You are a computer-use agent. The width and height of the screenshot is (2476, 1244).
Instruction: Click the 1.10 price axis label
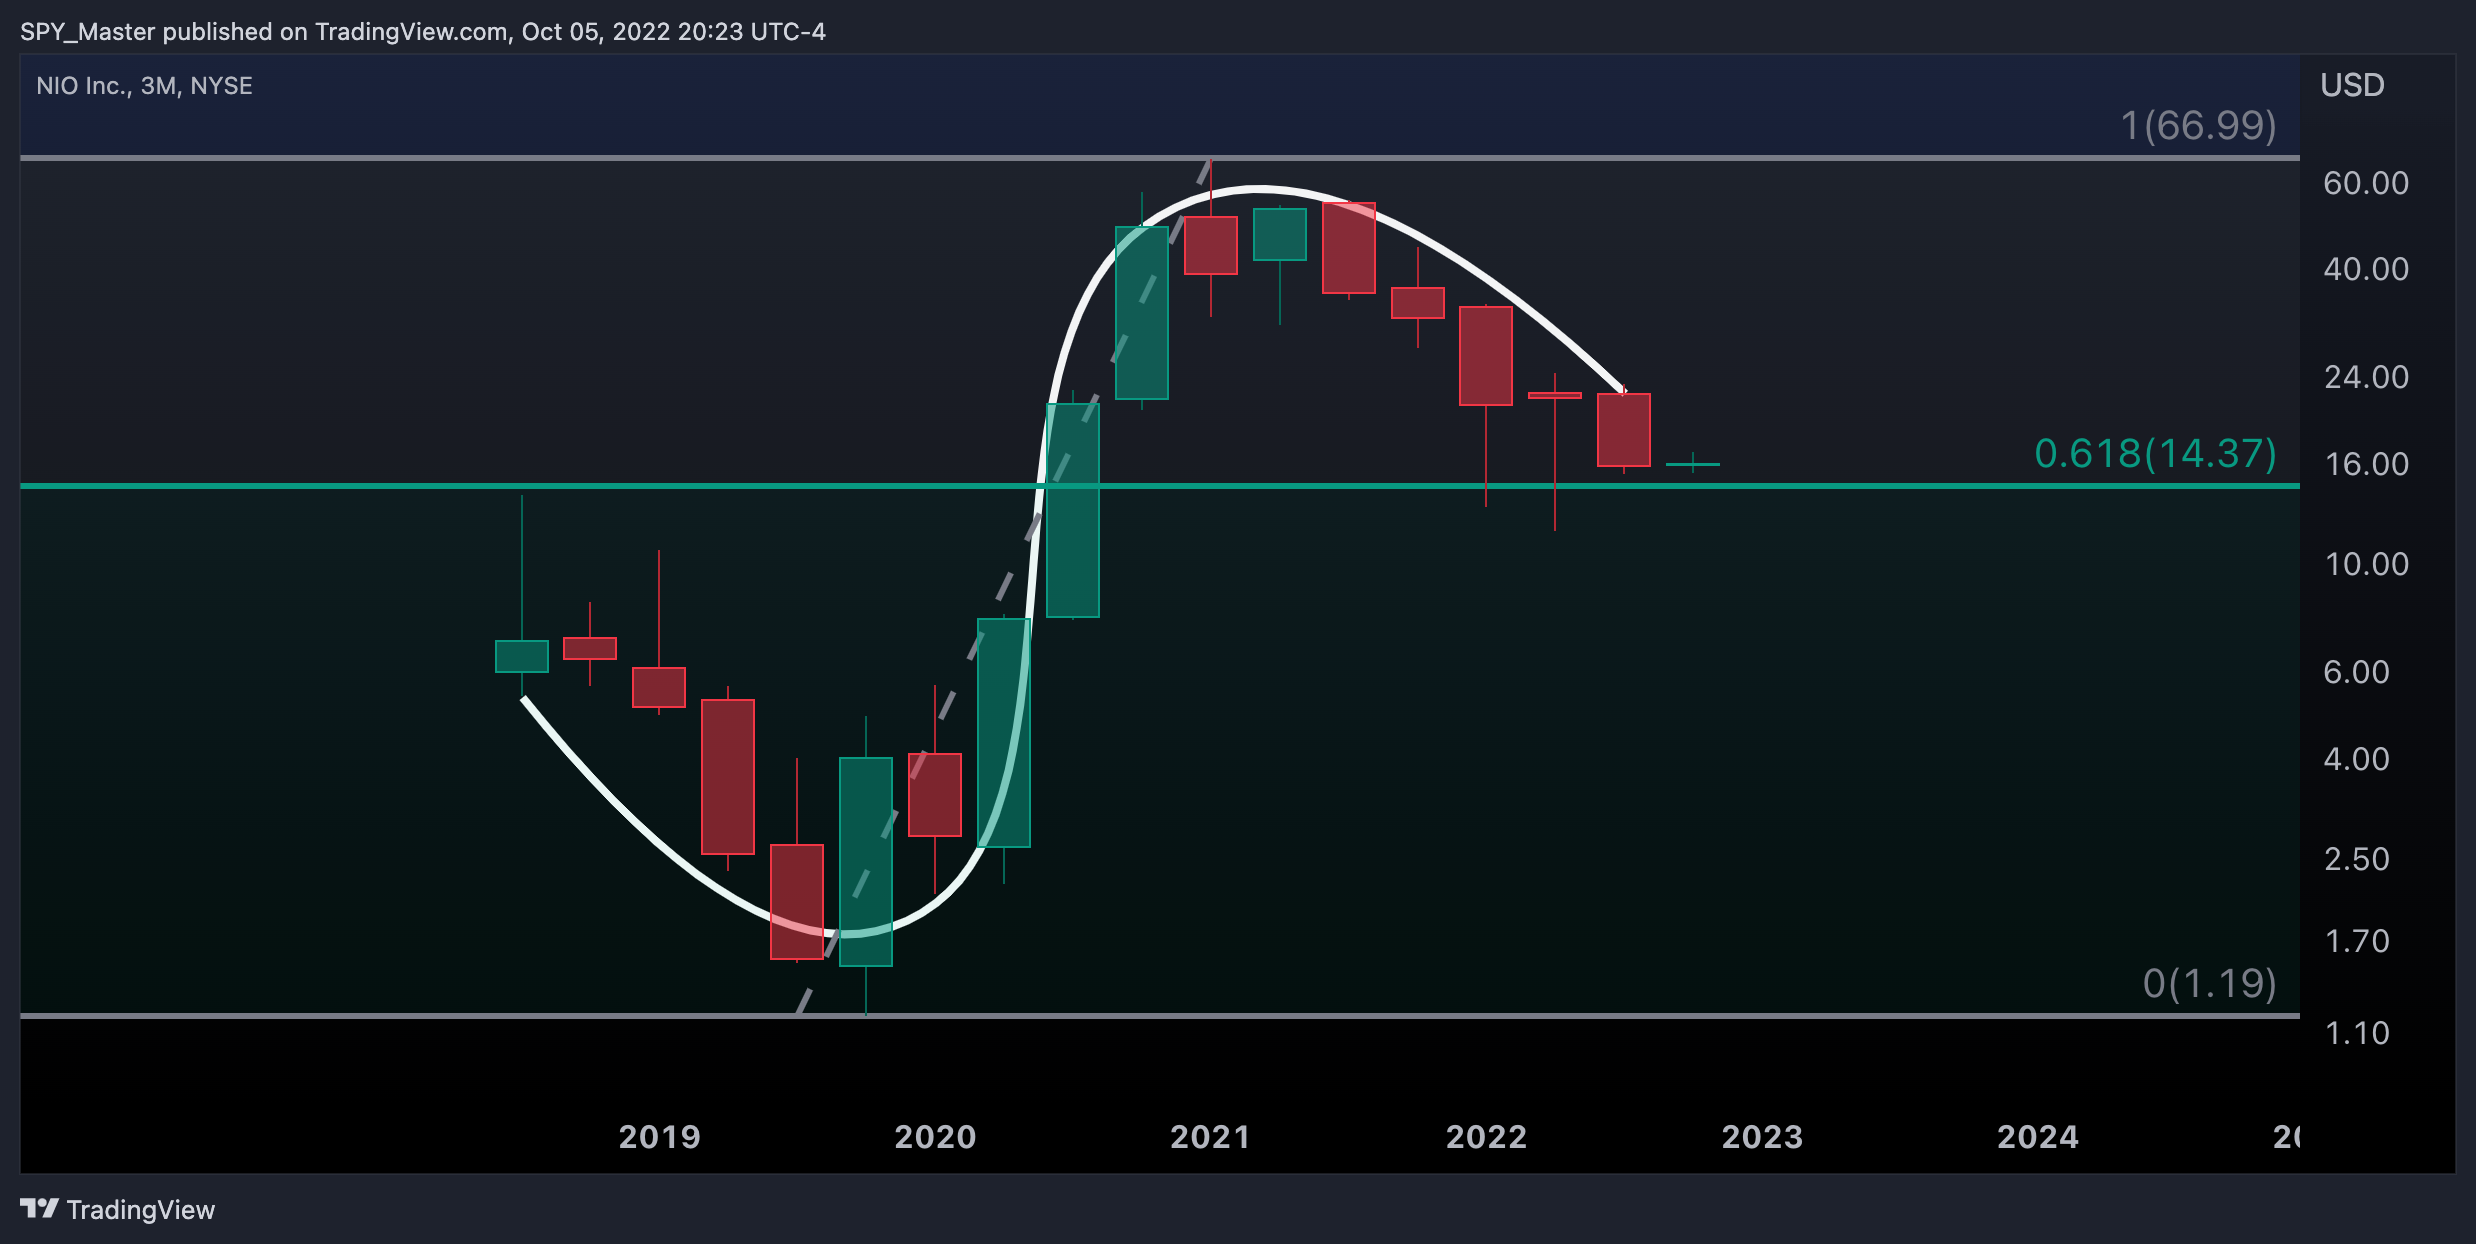[x=2356, y=1033]
